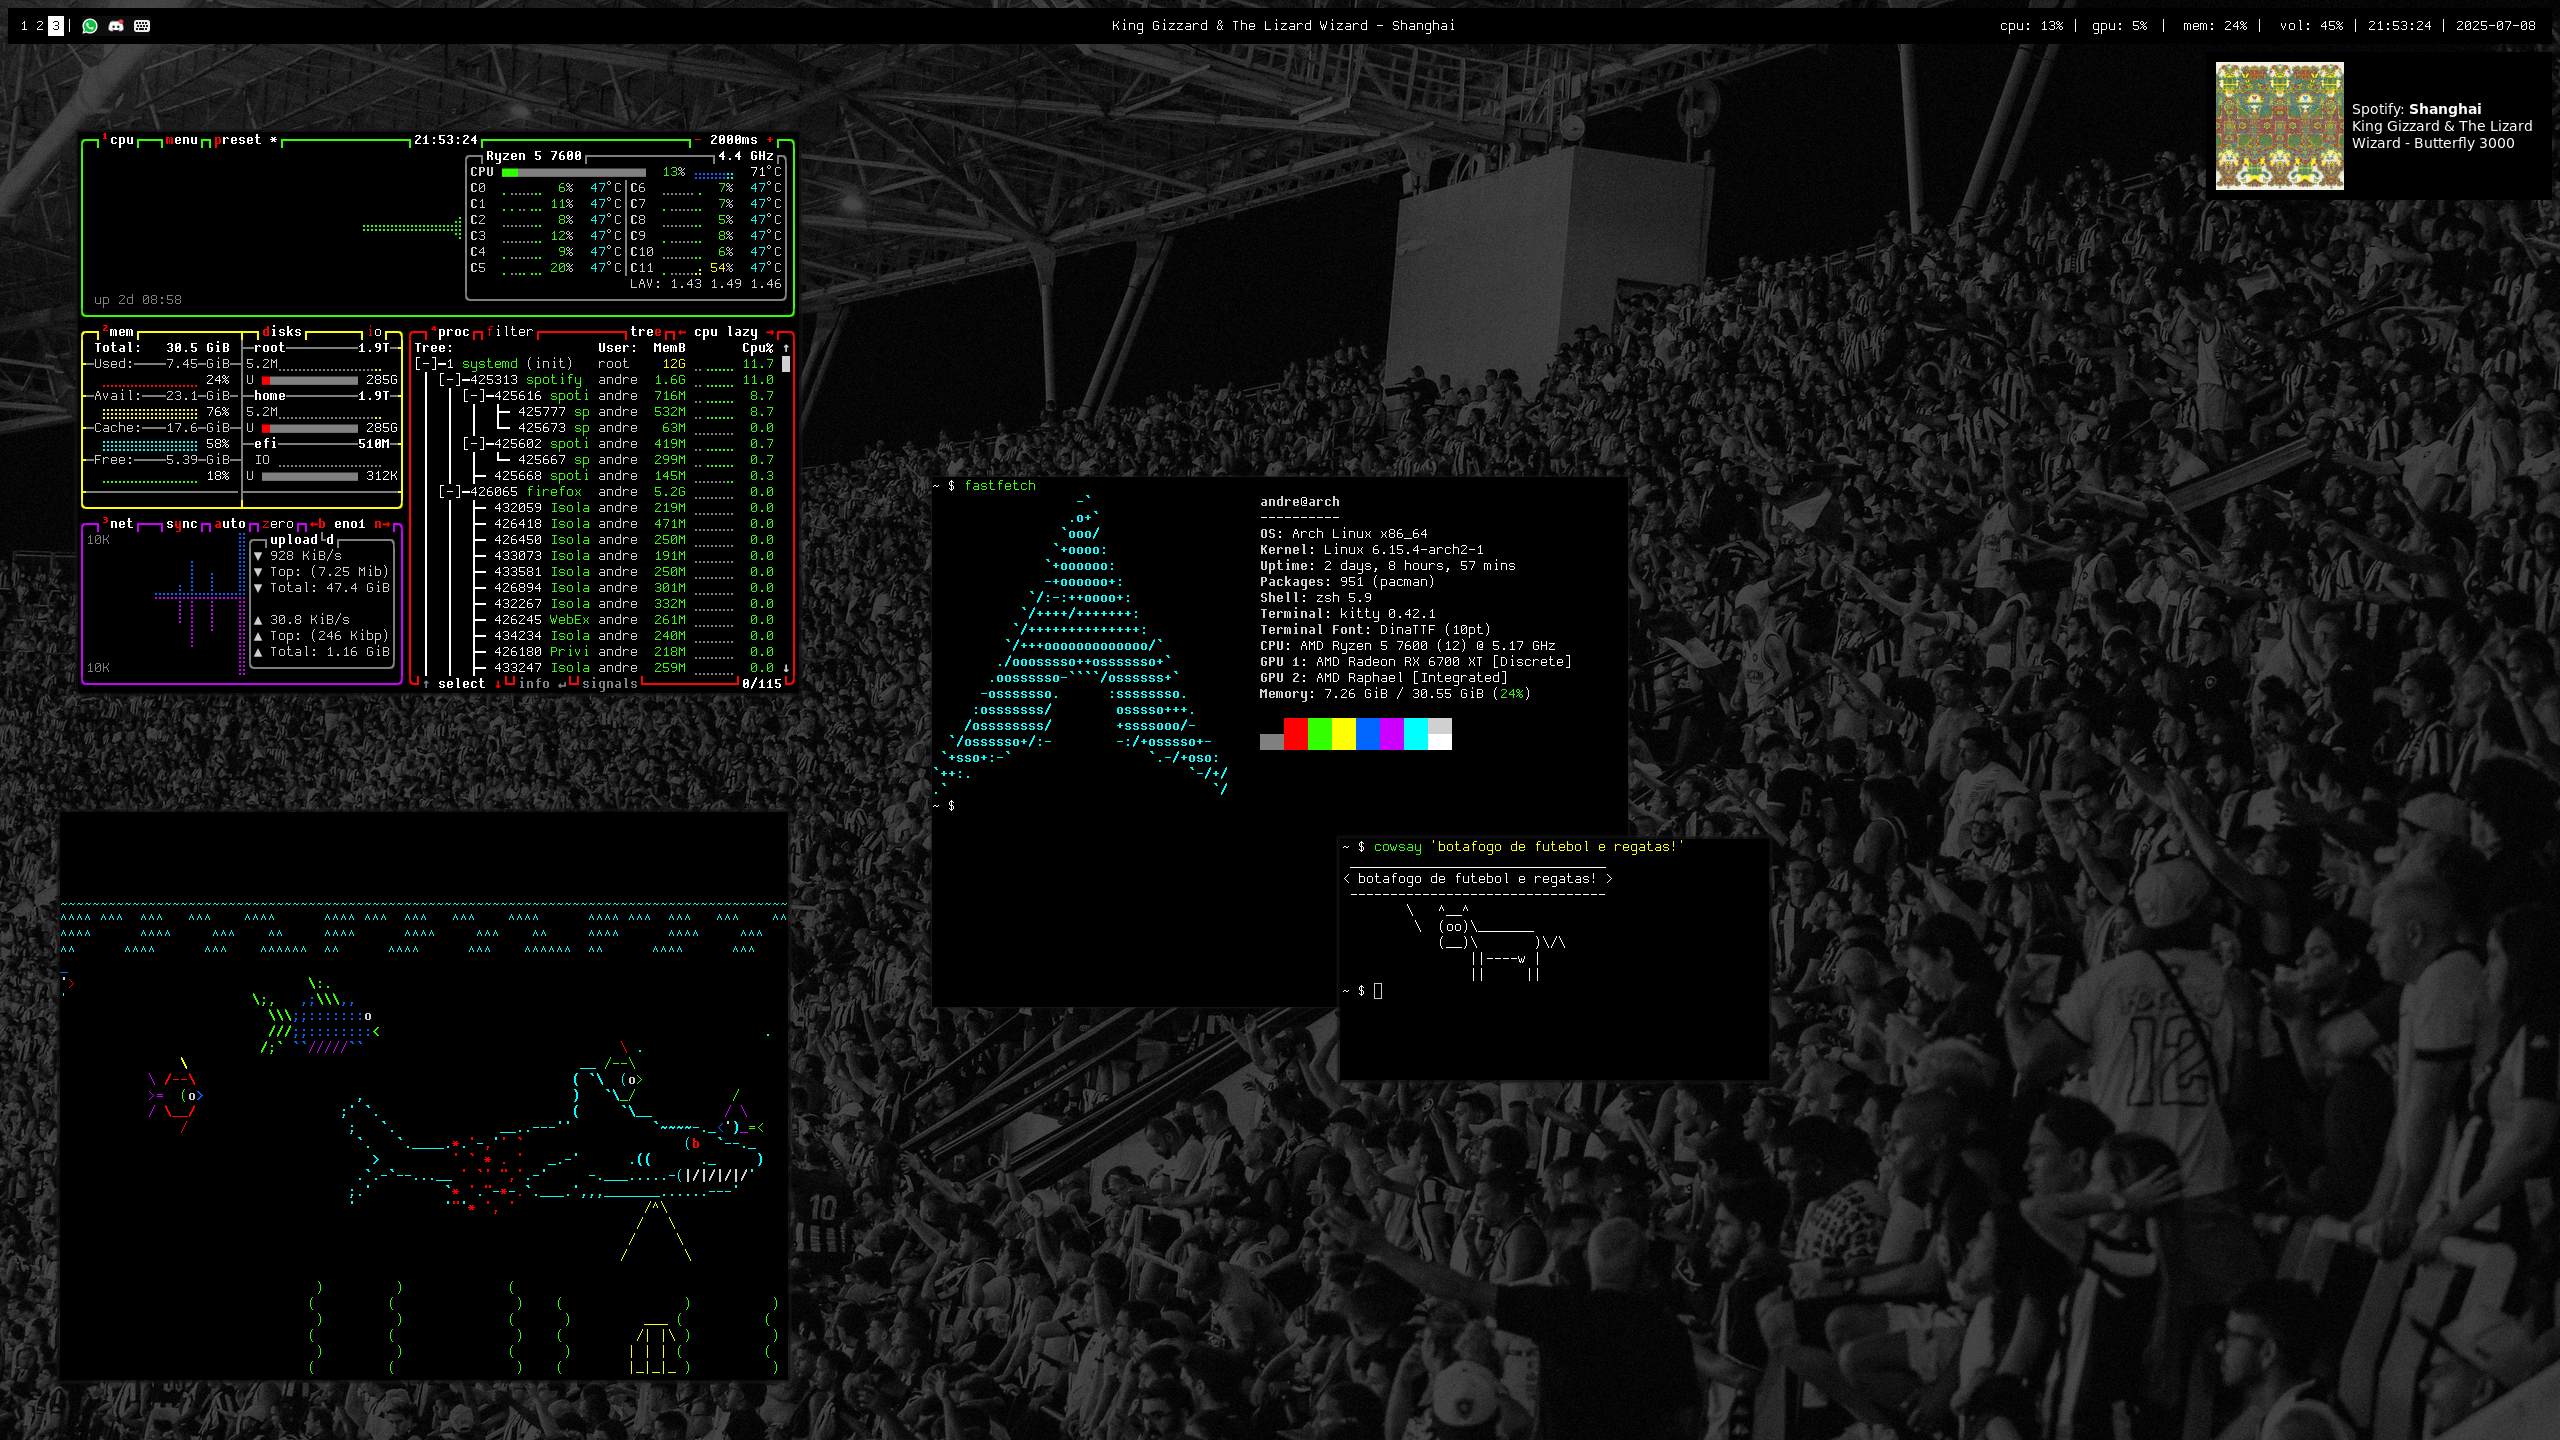Click up arrow beside btop 'select'
Viewport: 2560px width, 1440px height.
(x=427, y=684)
